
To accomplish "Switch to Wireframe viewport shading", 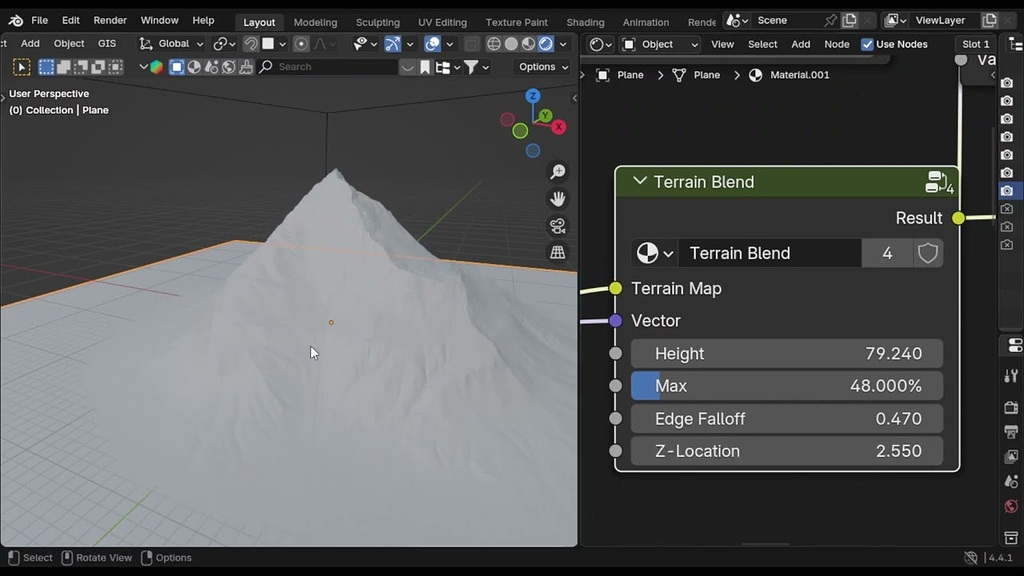I will (x=494, y=44).
